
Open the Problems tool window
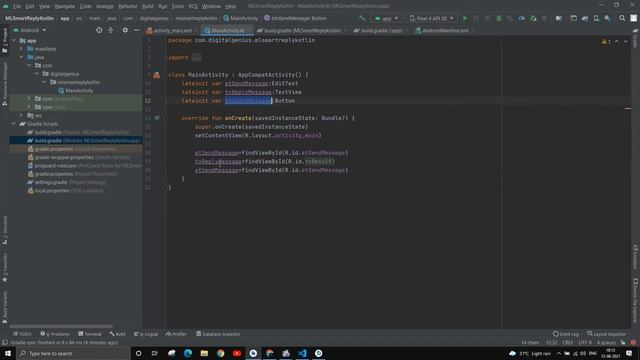pyautogui.click(x=55, y=334)
